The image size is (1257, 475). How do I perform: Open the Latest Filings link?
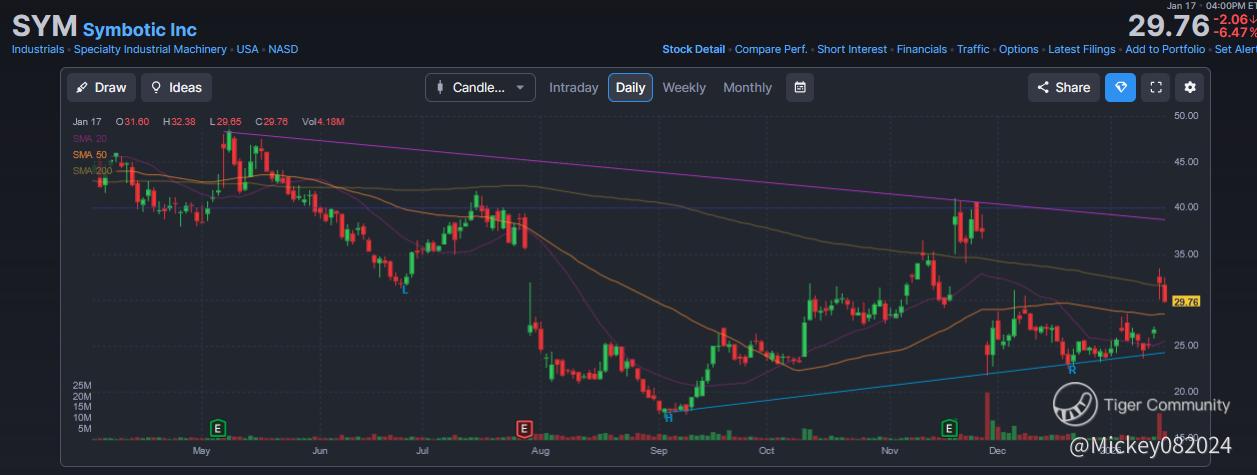click(1082, 49)
